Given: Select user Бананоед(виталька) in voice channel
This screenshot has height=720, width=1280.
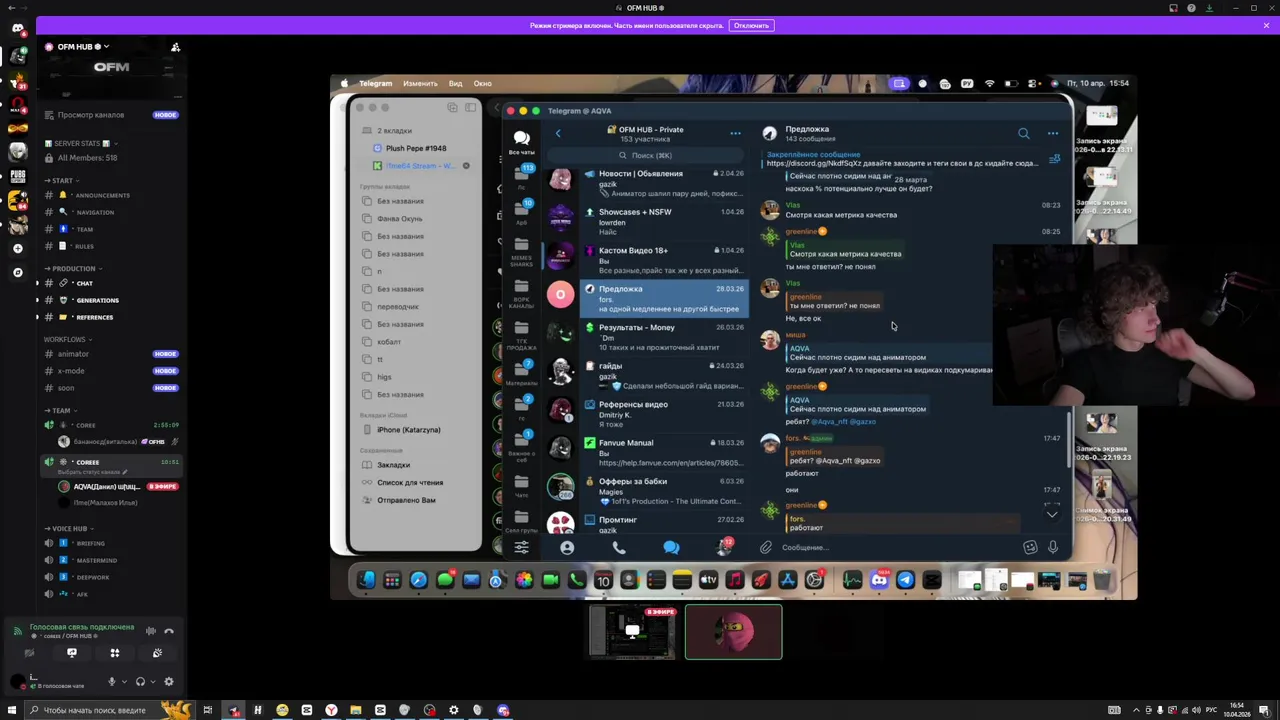Looking at the screenshot, I should [x=118, y=441].
